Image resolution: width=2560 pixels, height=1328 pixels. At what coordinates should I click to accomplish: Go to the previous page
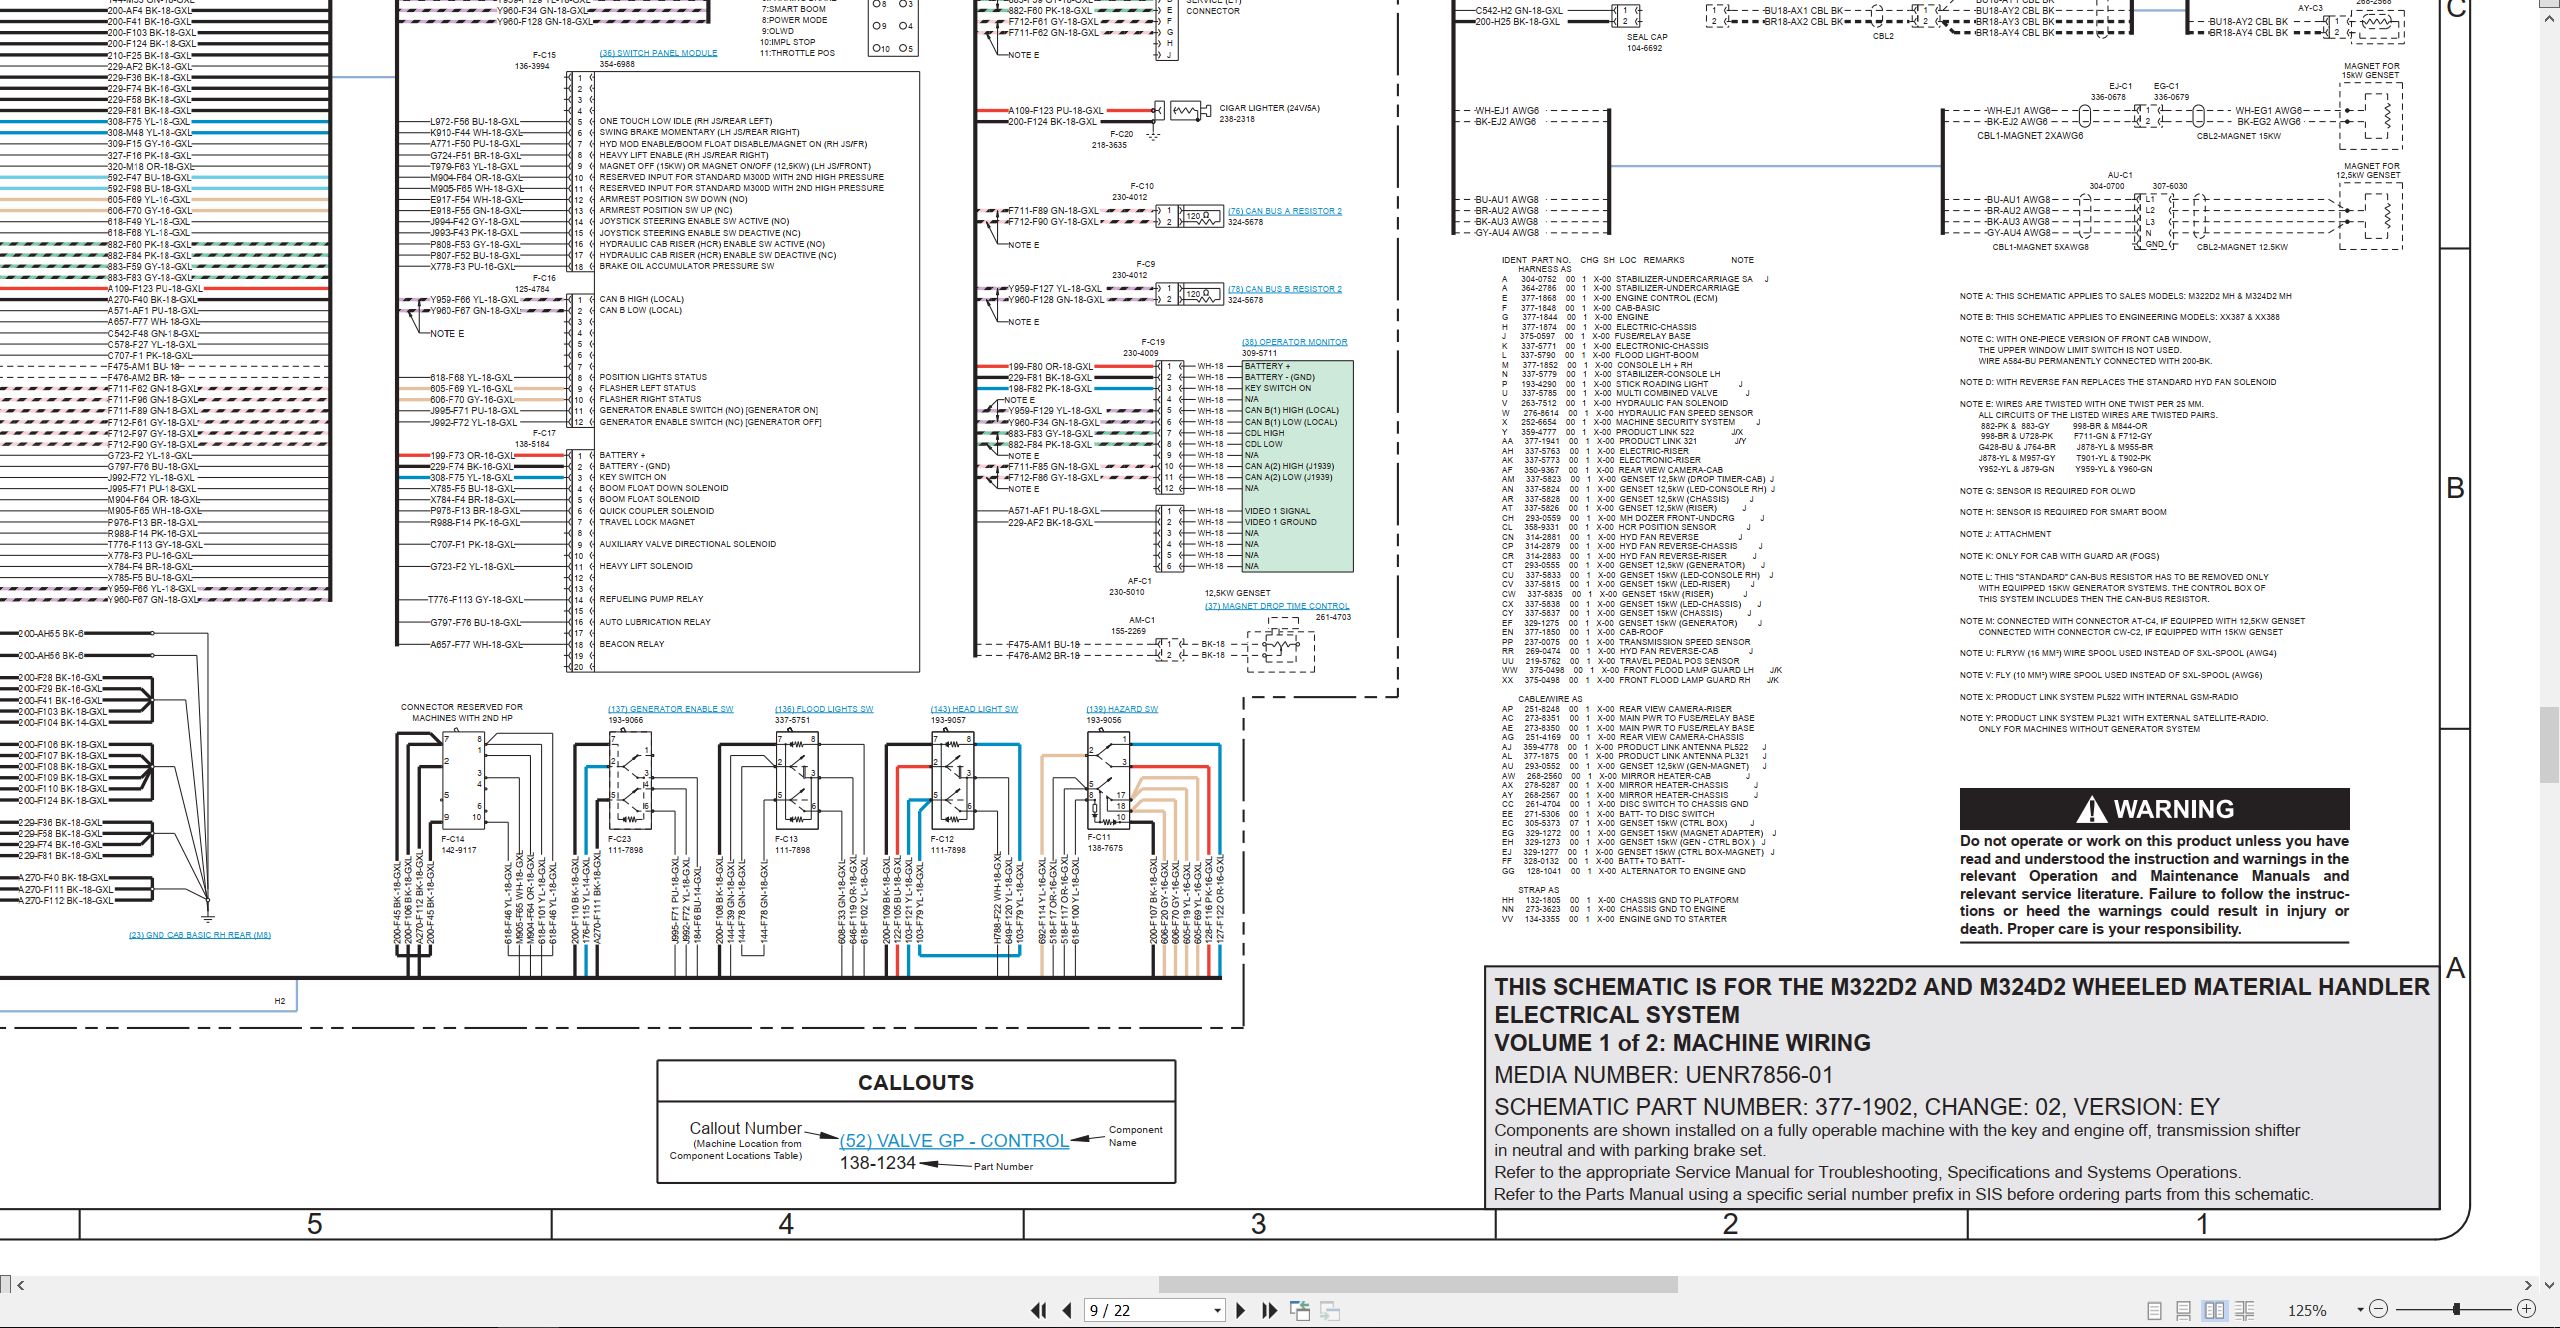1067,1310
